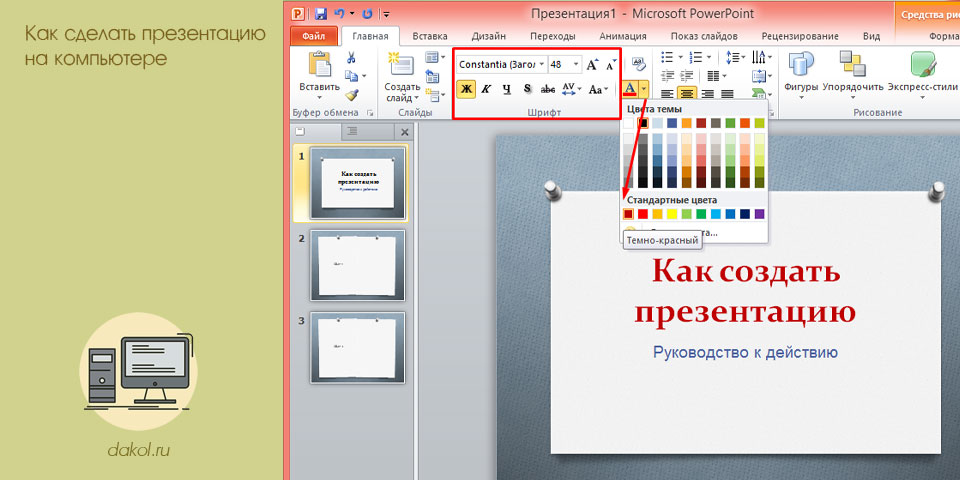The width and height of the screenshot is (960, 480).
Task: Toggle Underline (Ч) formatting
Action: pyautogui.click(x=506, y=89)
